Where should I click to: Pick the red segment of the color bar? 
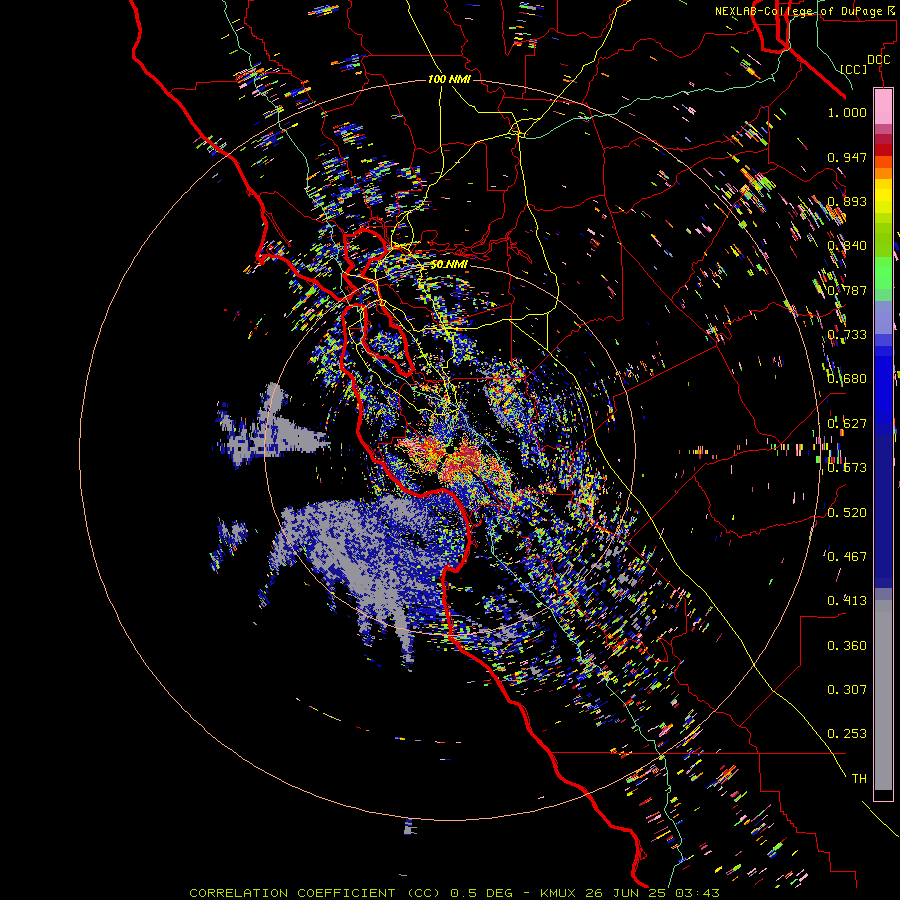click(883, 149)
